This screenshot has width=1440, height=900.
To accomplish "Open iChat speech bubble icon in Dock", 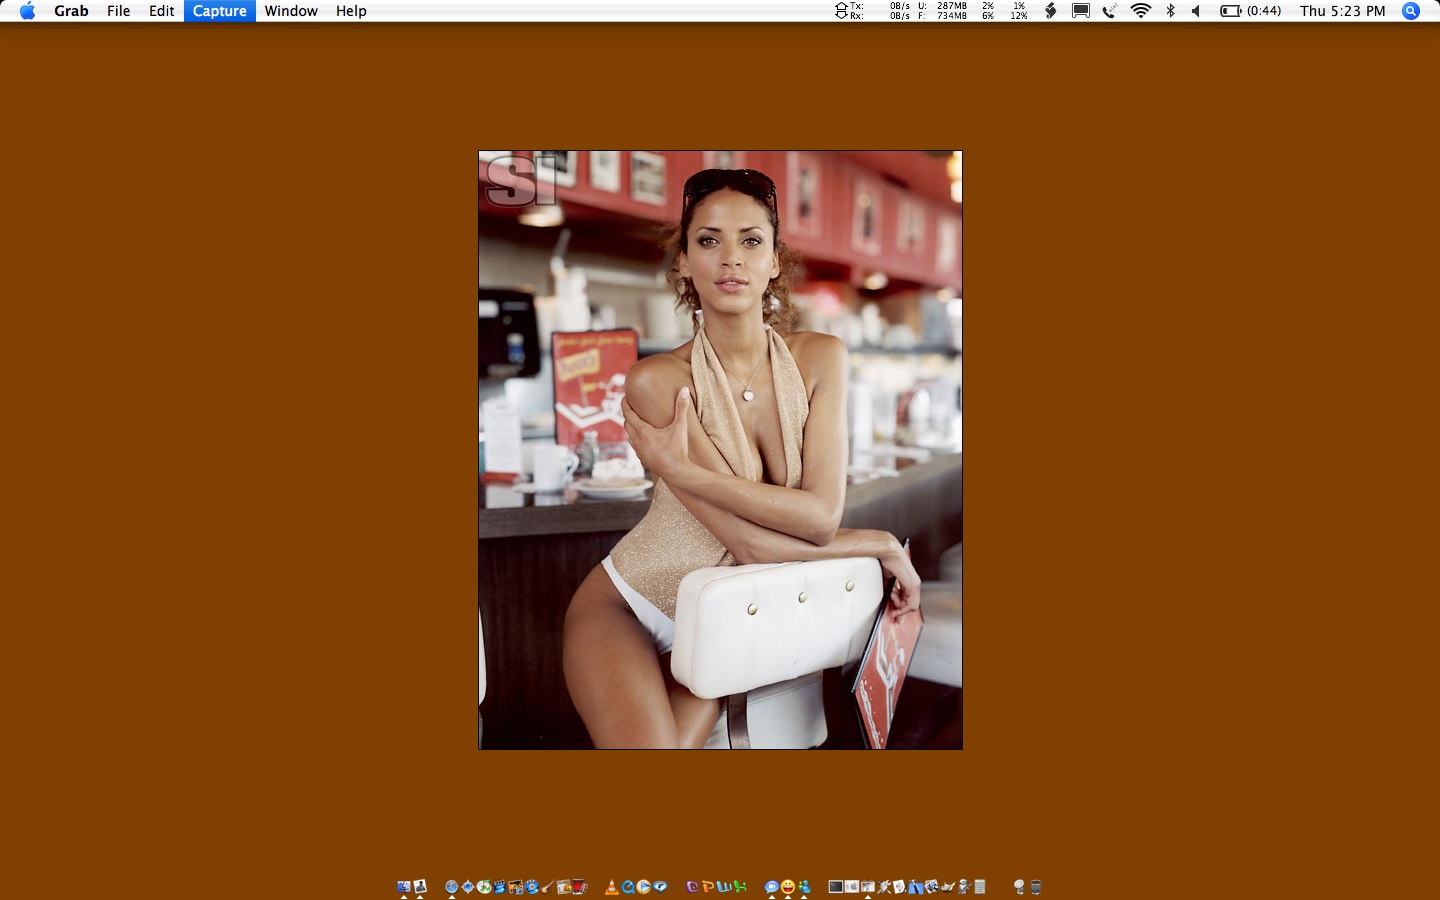I will pyautogui.click(x=771, y=886).
